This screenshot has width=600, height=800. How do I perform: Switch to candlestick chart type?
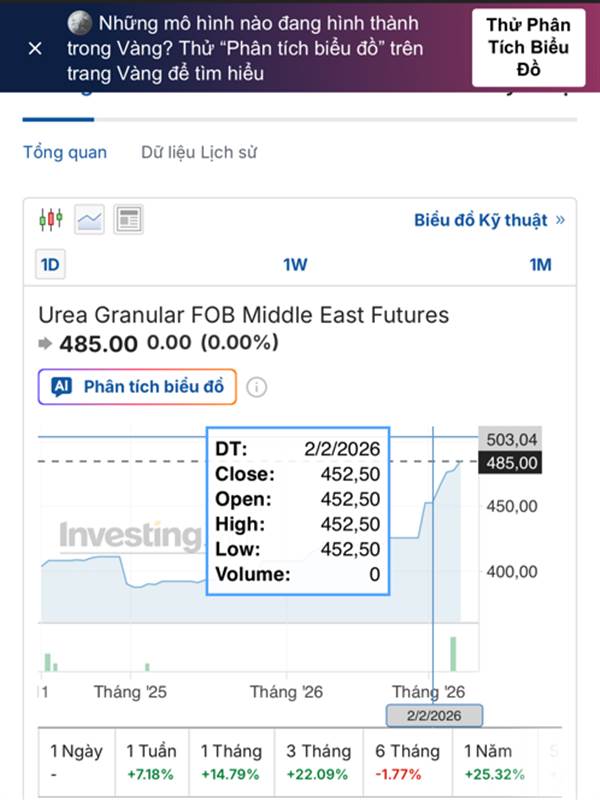coord(50,218)
